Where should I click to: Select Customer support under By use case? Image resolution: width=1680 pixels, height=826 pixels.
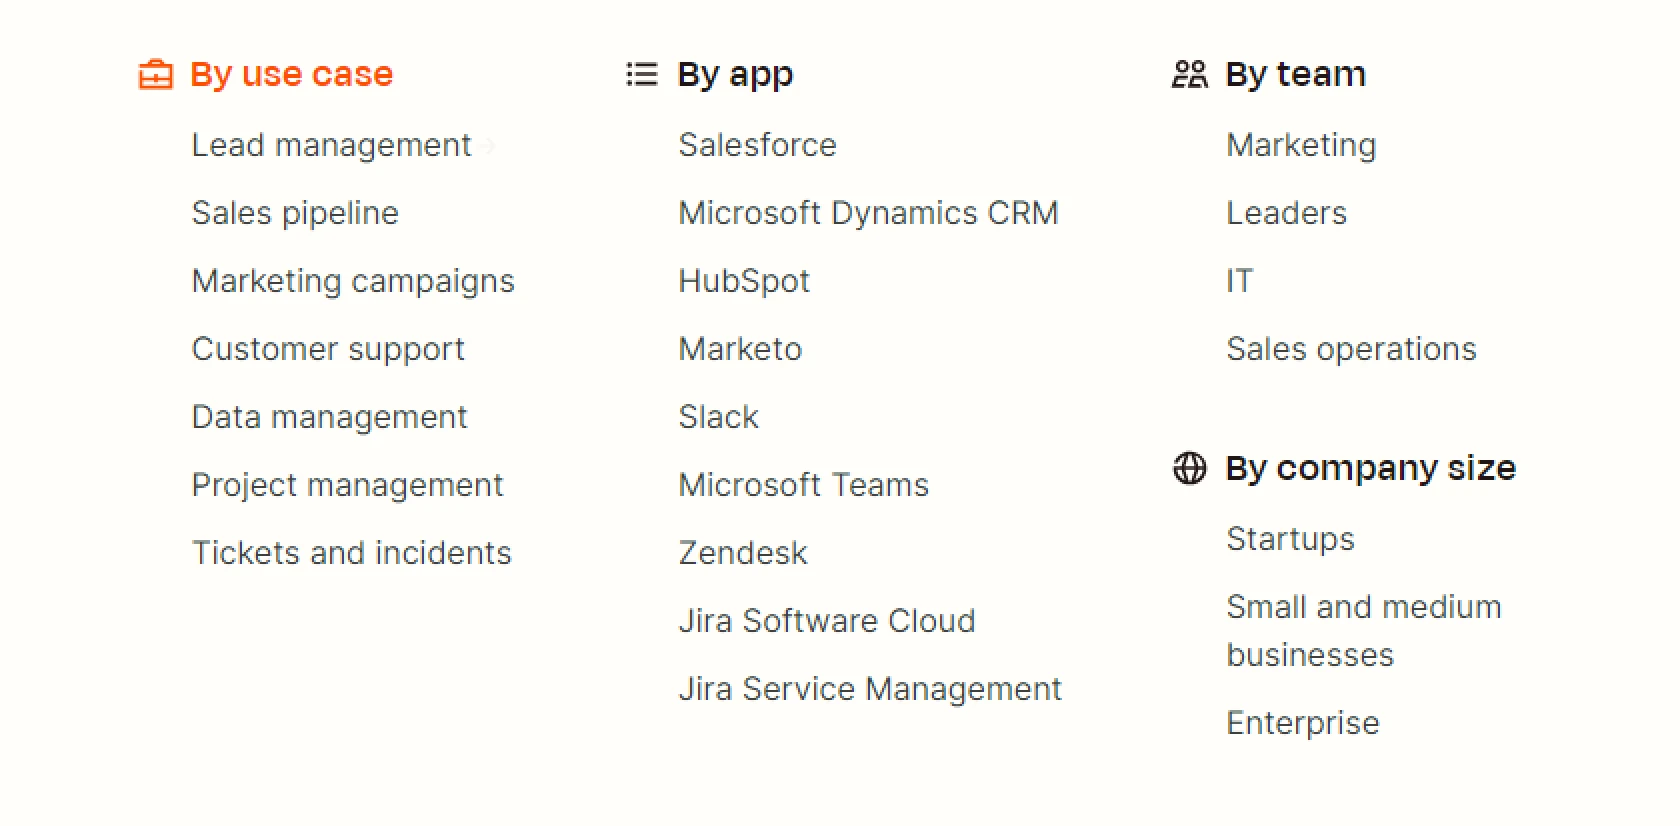coord(328,349)
